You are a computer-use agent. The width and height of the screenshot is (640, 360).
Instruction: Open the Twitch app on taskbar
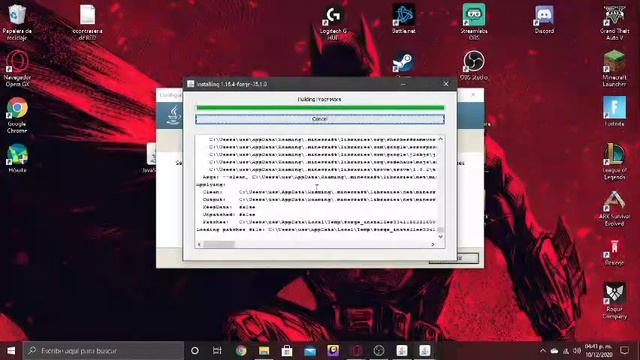(333, 351)
